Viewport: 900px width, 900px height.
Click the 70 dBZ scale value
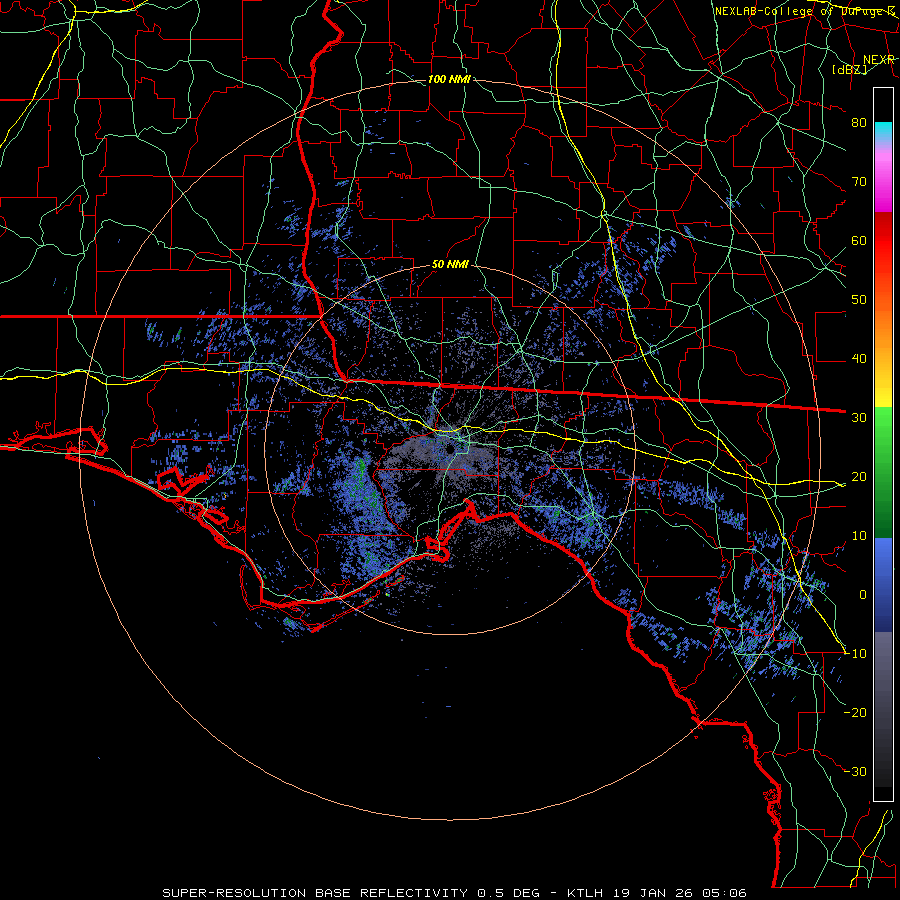coord(859,181)
